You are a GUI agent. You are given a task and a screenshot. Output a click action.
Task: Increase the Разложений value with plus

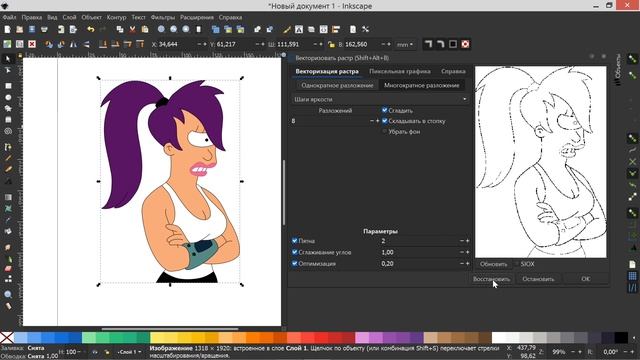(378, 121)
